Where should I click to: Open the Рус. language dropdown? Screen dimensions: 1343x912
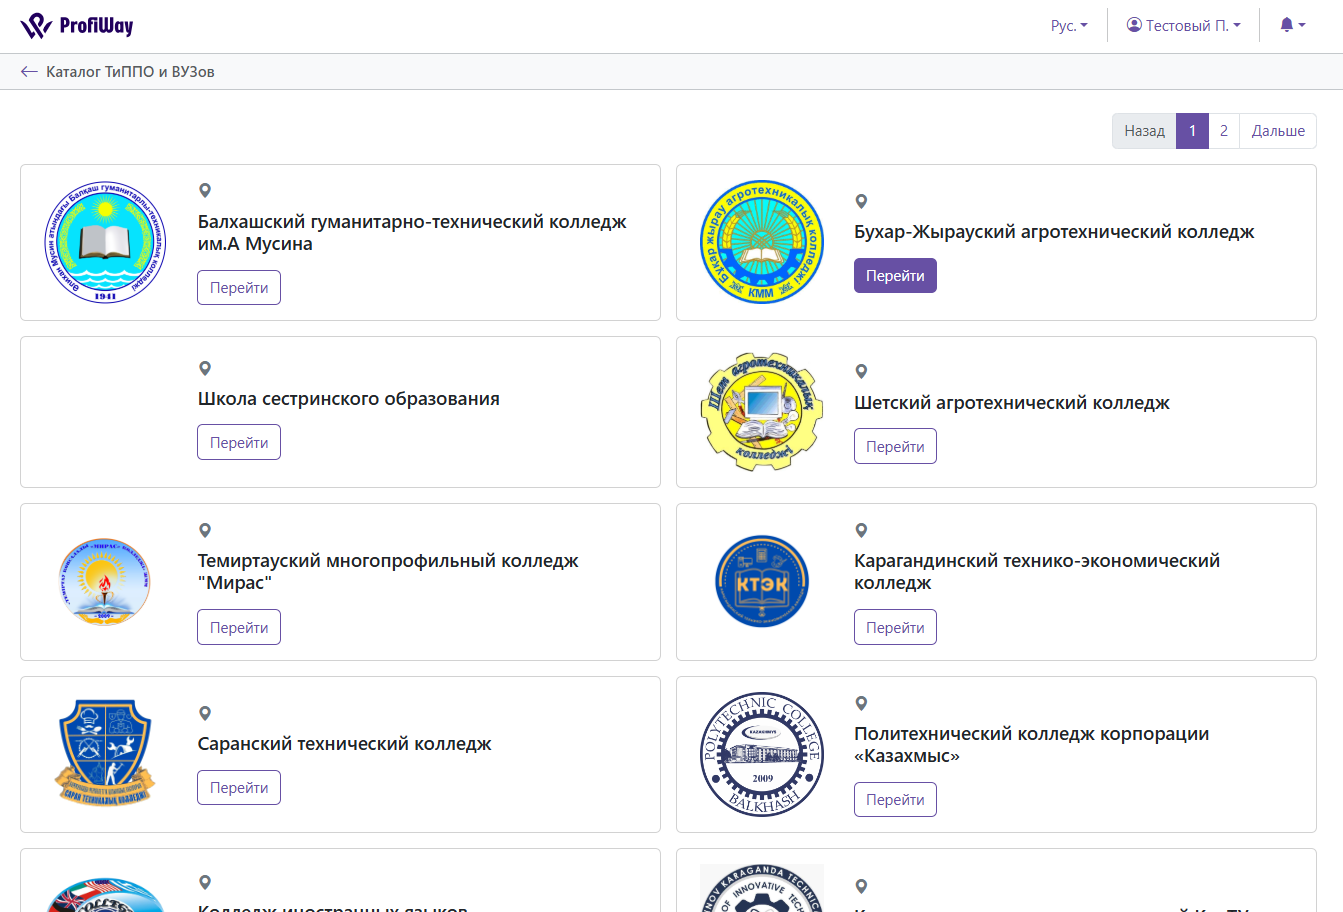1069,26
